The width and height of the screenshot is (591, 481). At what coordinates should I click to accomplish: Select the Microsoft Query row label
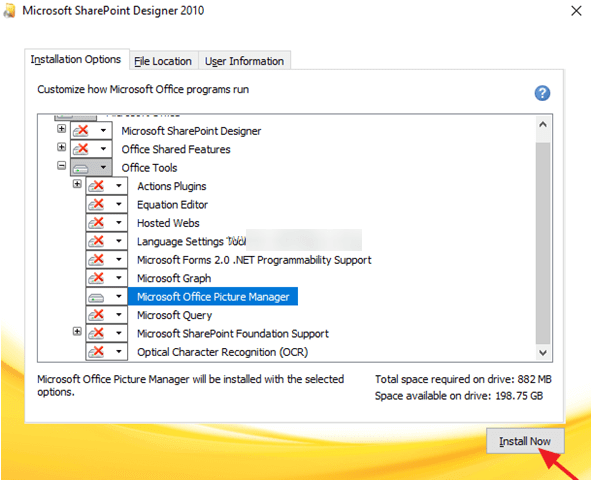point(175,315)
